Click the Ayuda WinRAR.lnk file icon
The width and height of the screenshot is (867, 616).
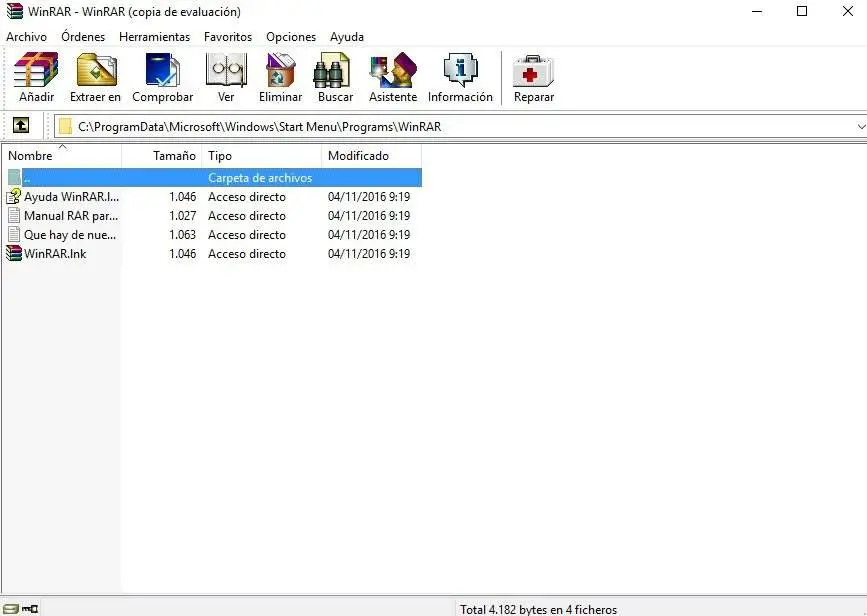pyautogui.click(x=14, y=196)
